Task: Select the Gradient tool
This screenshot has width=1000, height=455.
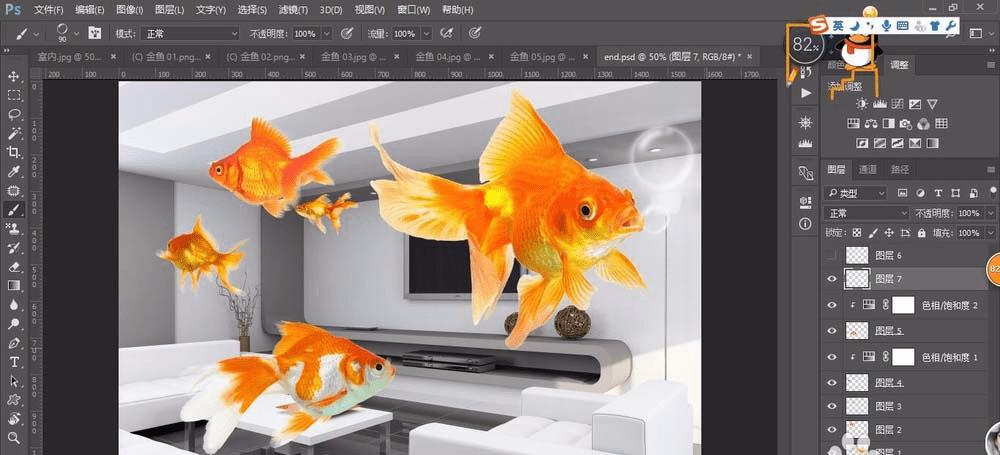Action: [x=13, y=285]
